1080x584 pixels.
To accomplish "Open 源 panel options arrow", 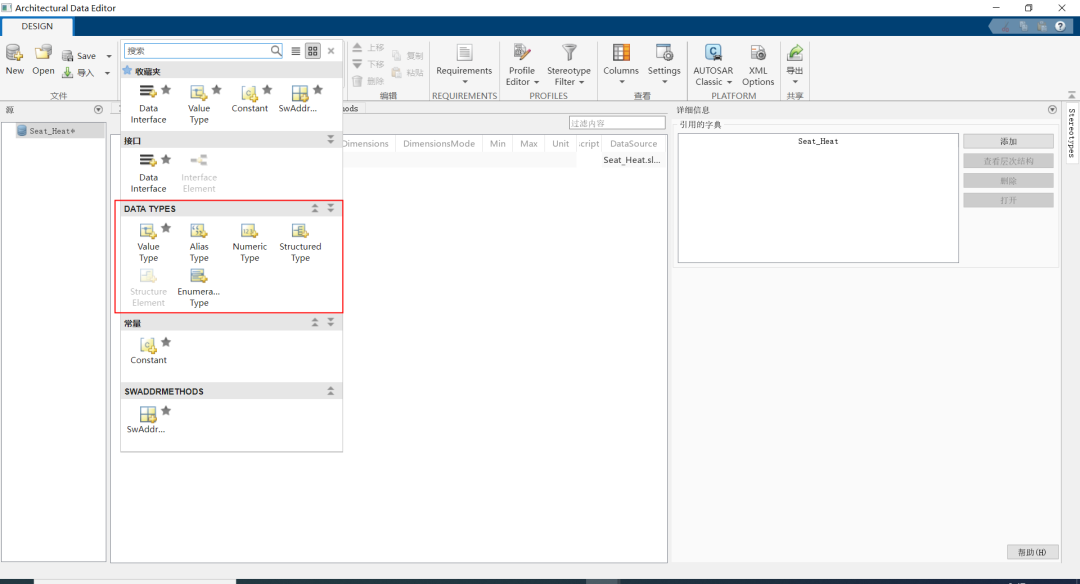I will (98, 110).
